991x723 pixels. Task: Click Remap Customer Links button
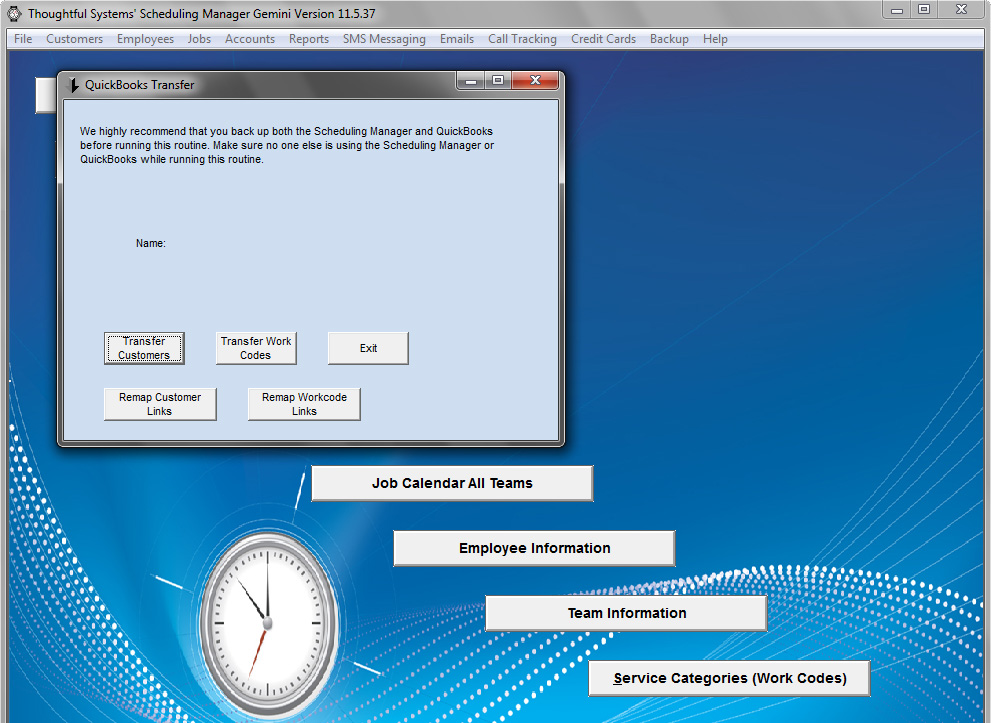click(x=160, y=404)
